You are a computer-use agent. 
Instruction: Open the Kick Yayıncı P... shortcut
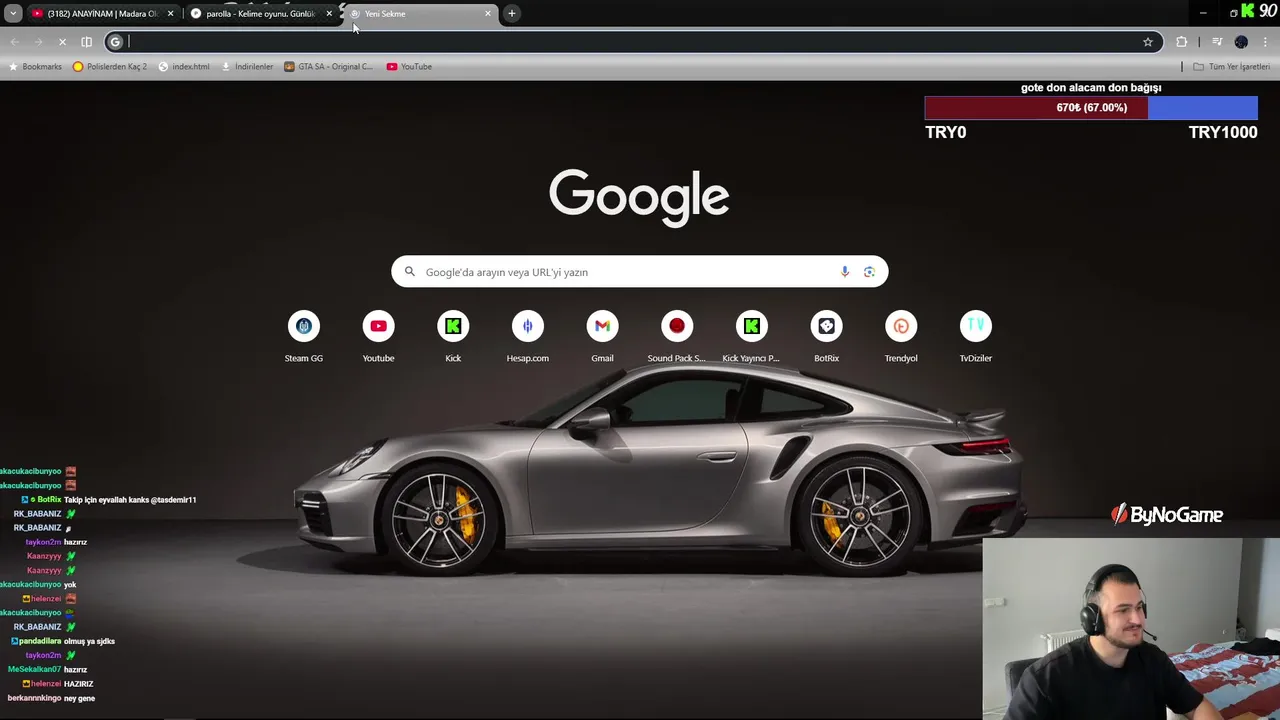[x=751, y=337]
